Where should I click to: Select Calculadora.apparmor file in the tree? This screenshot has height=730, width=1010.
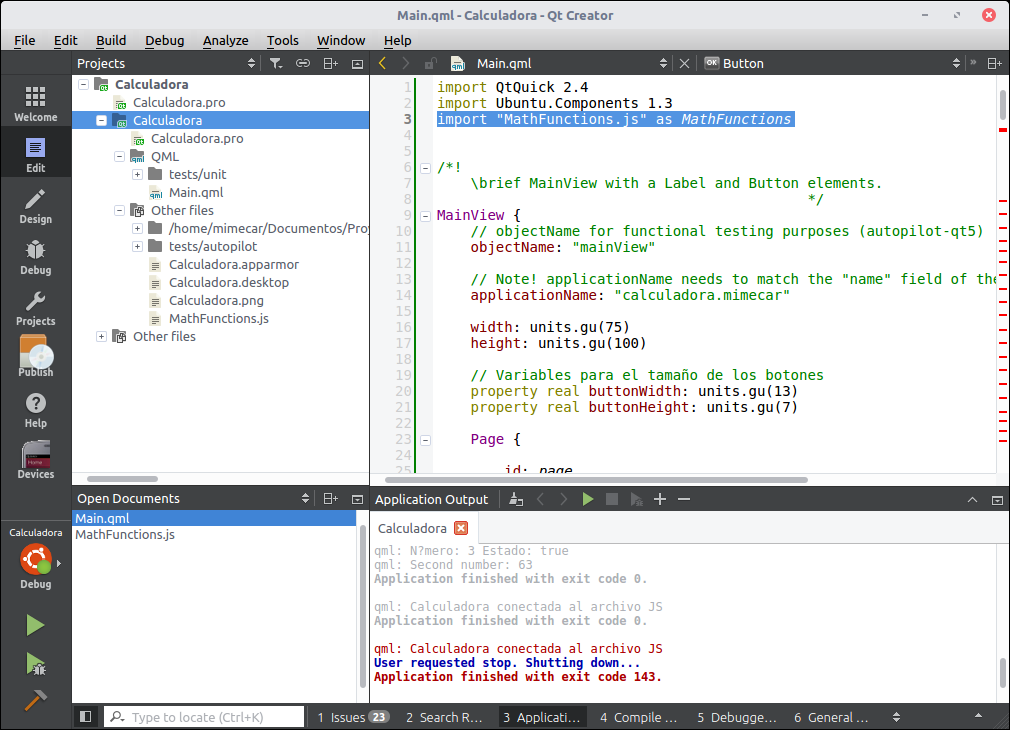point(234,265)
